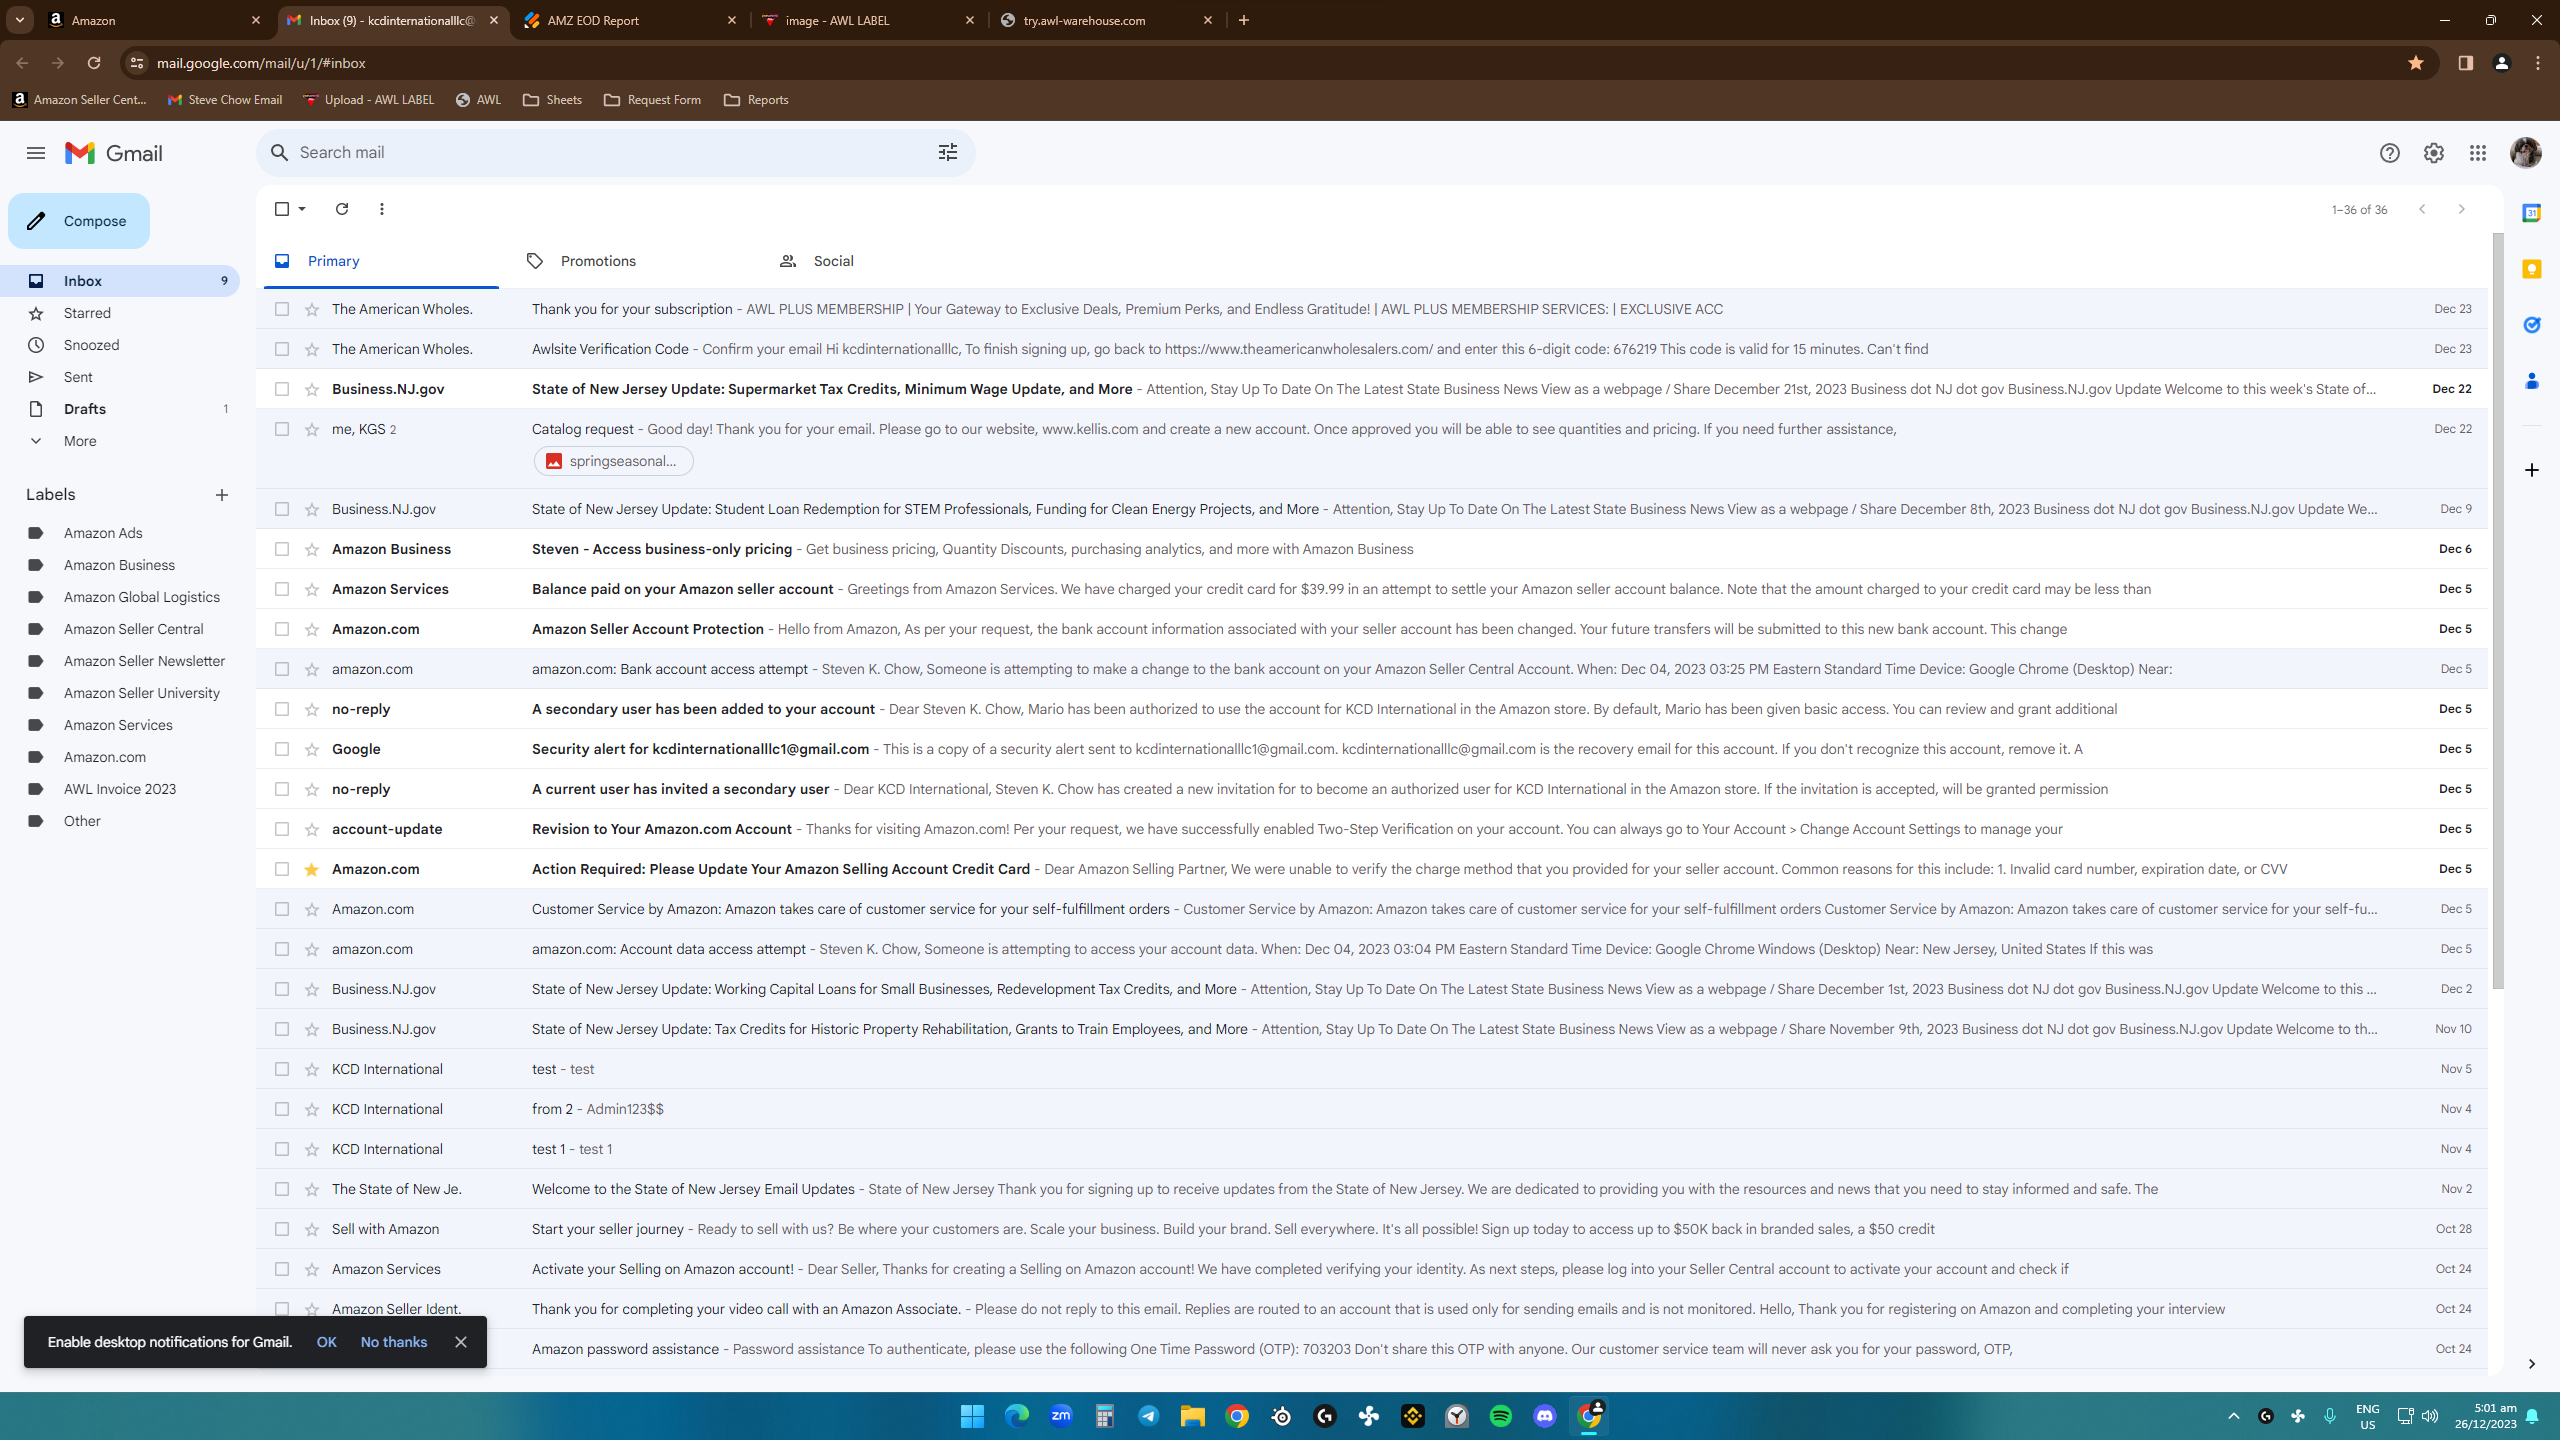Click the inbox vertical scrollbar
The width and height of the screenshot is (2560, 1440).
(2497, 610)
